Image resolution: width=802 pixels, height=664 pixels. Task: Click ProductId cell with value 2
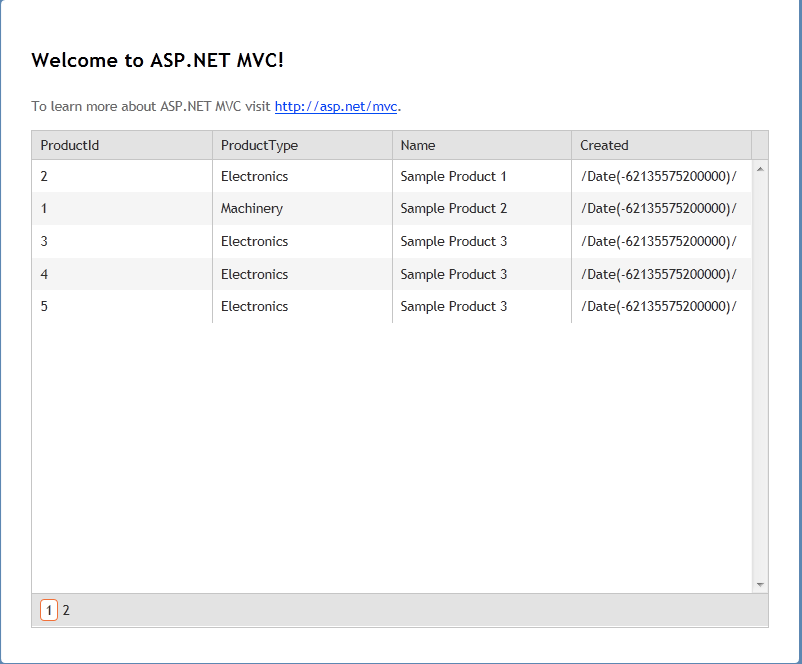44,176
